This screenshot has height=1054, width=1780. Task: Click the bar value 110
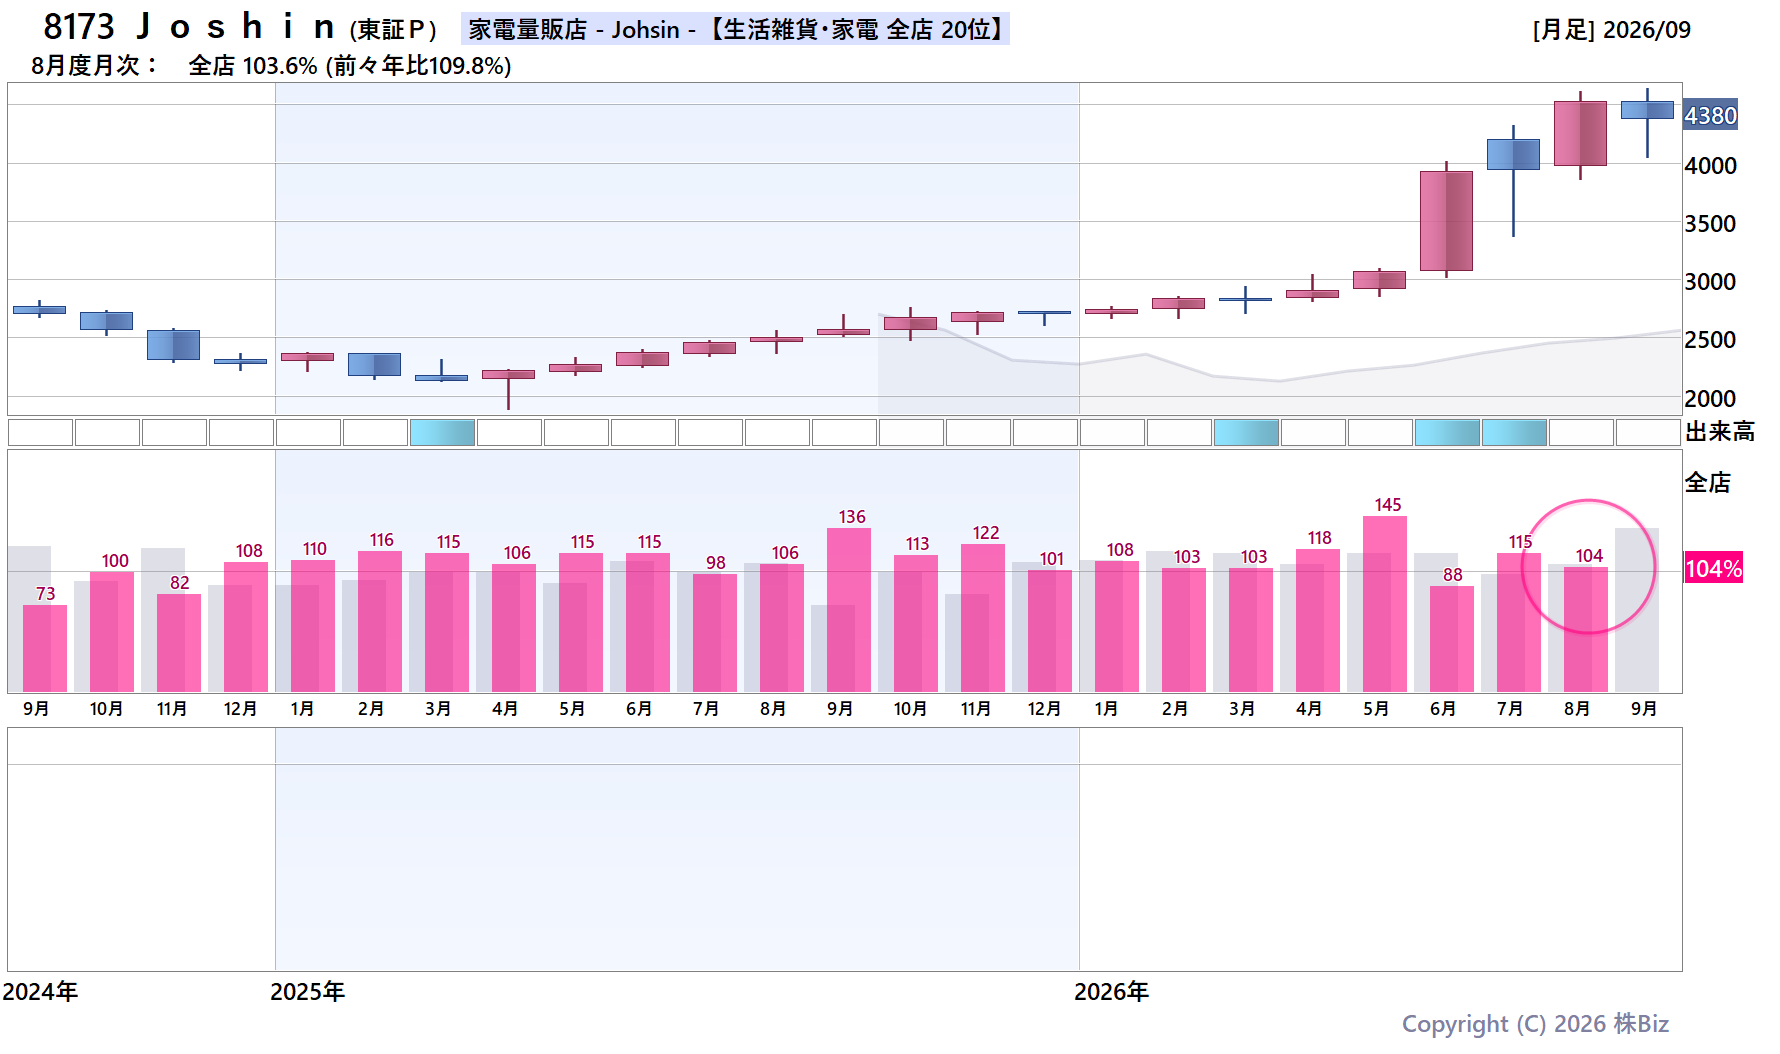coord(315,549)
